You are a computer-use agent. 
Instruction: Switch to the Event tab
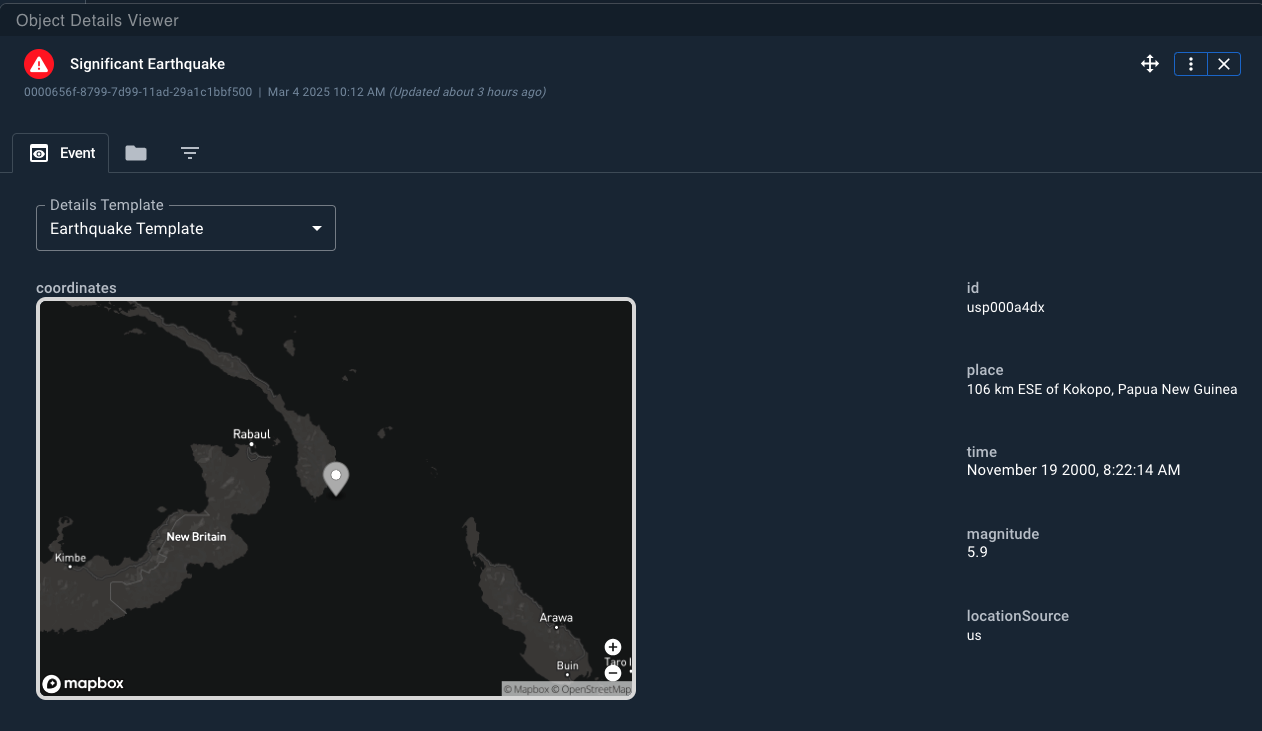click(x=60, y=153)
